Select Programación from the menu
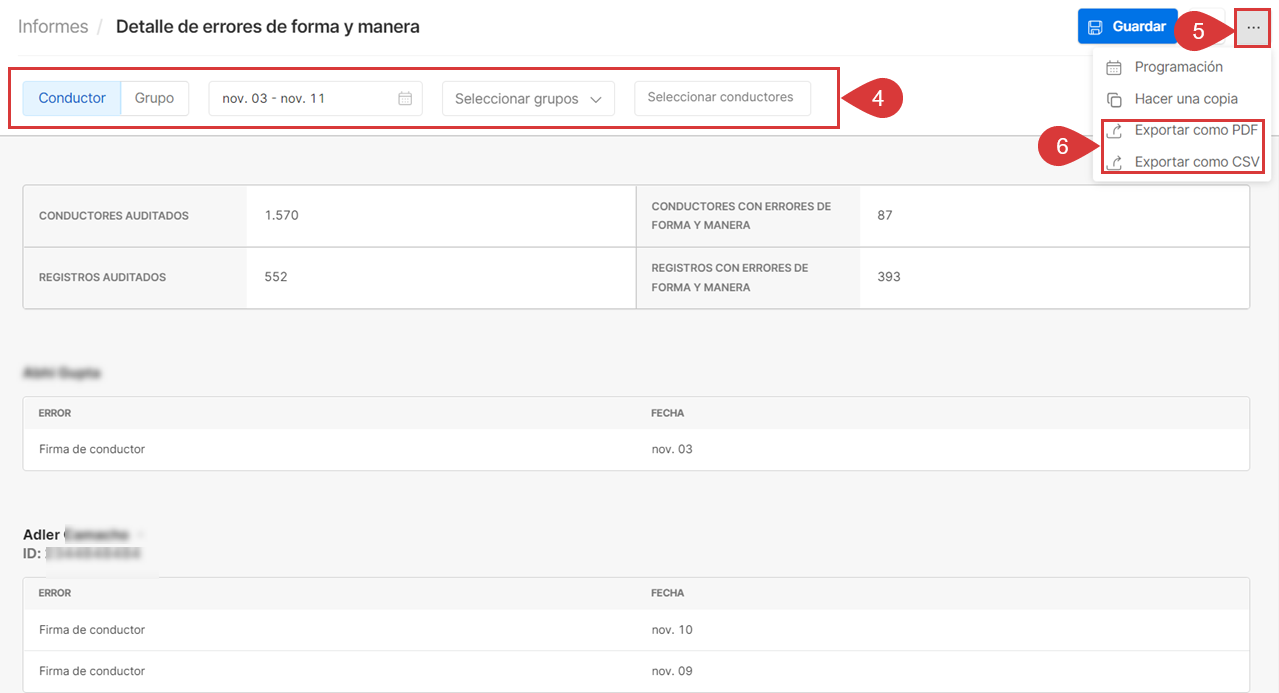Screen dimensions: 1279x693 1178,67
